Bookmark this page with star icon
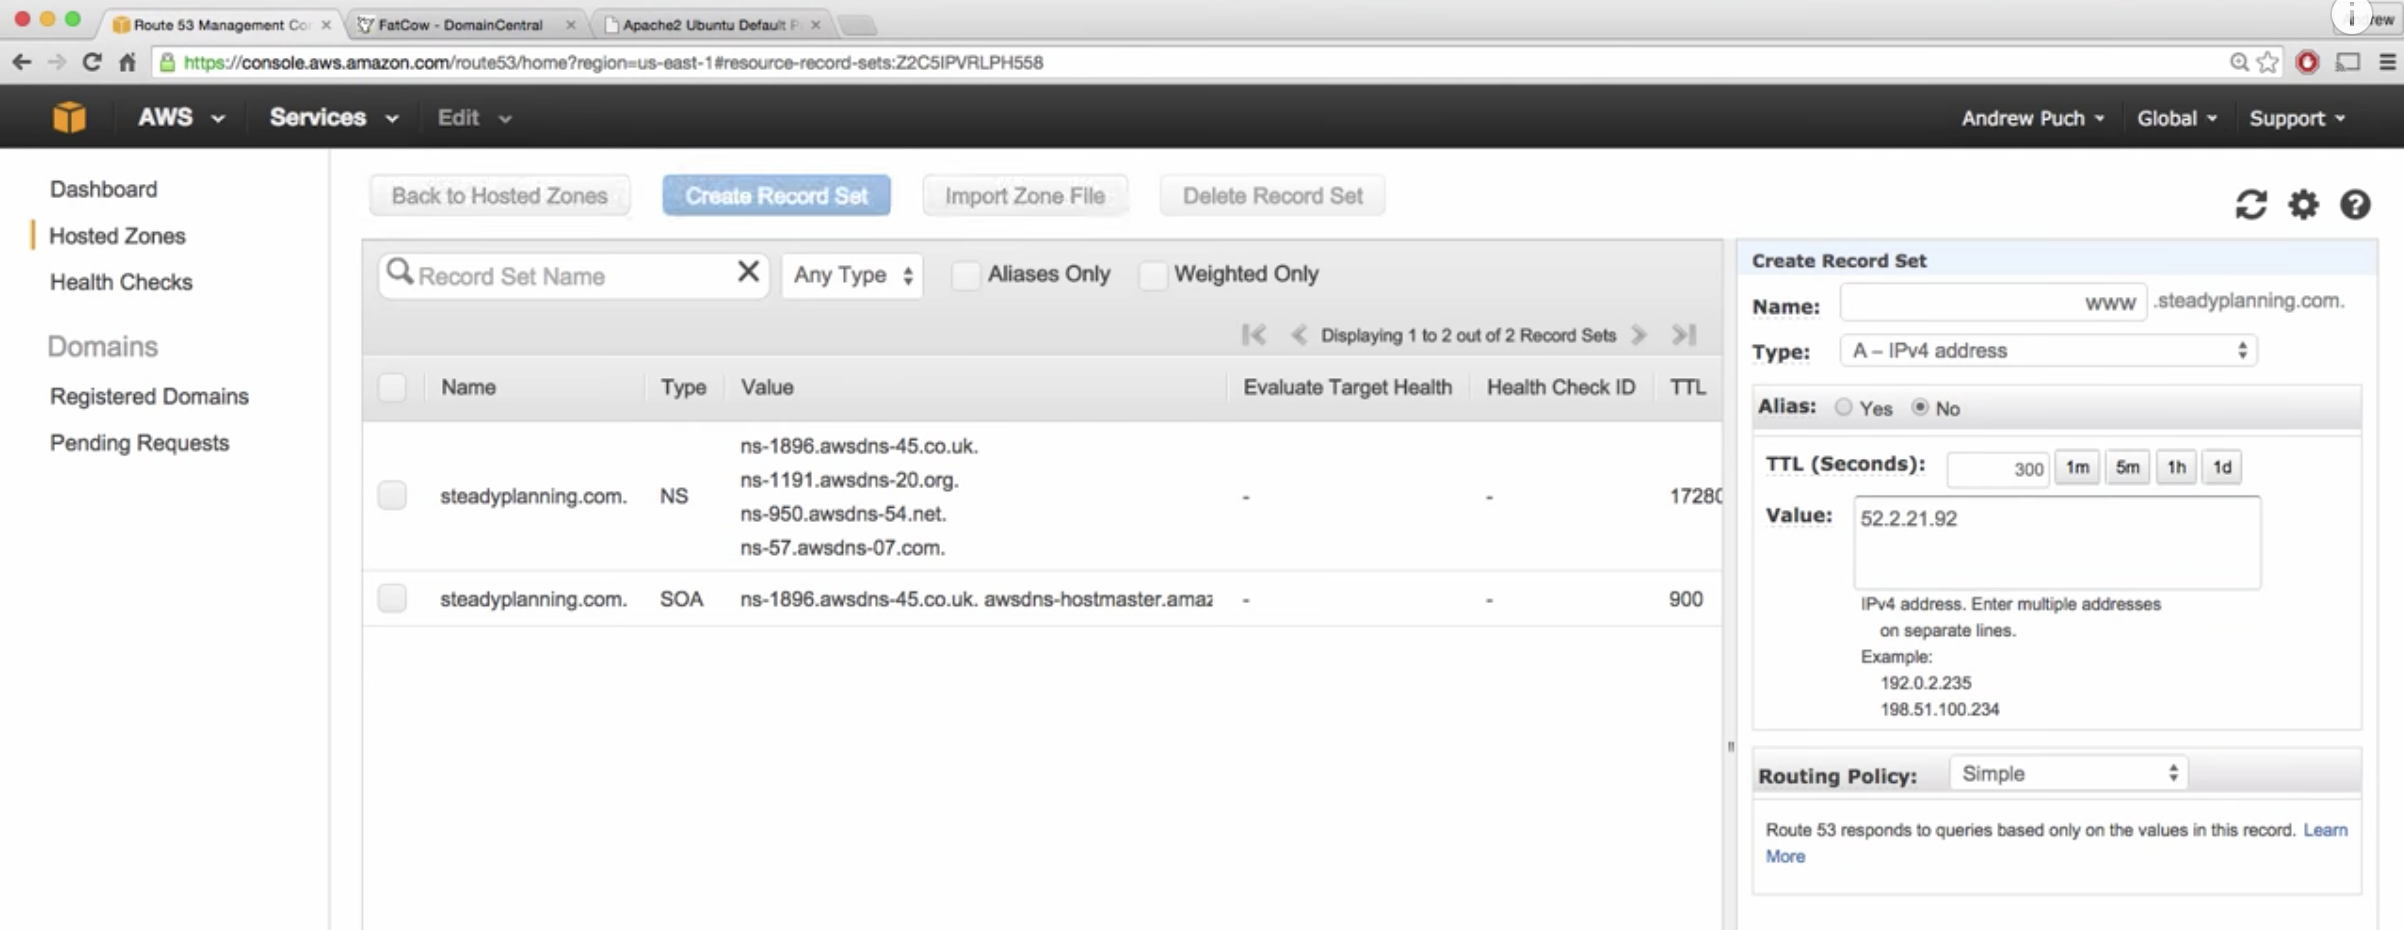The image size is (2404, 930). [2268, 62]
